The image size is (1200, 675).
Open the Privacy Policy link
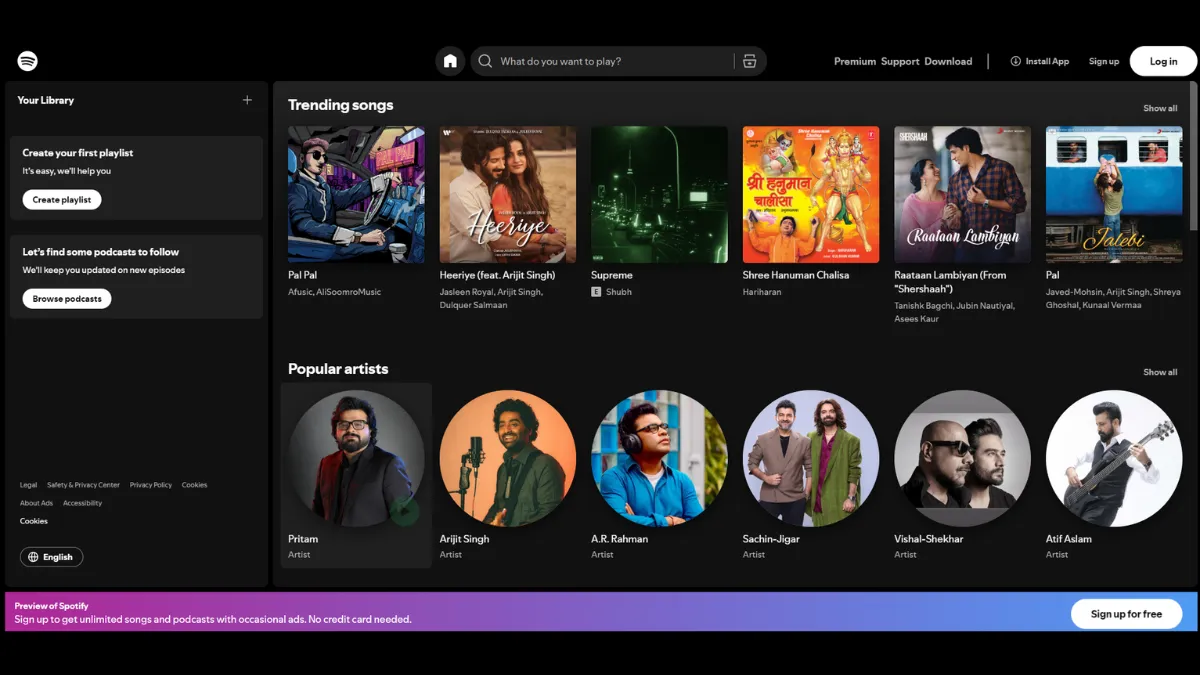(151, 485)
